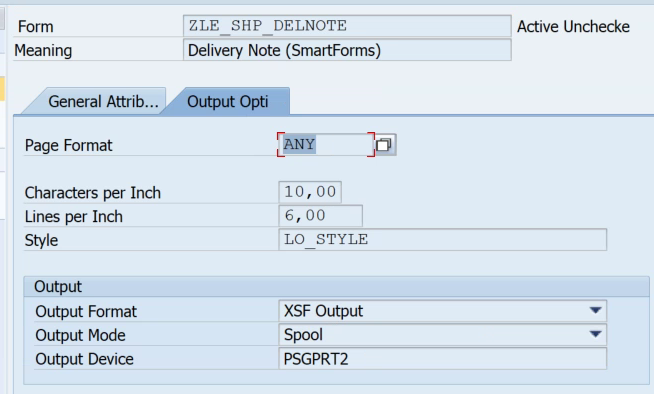The width and height of the screenshot is (654, 394).
Task: Expand the Output Format dropdown arrow
Action: click(x=596, y=311)
